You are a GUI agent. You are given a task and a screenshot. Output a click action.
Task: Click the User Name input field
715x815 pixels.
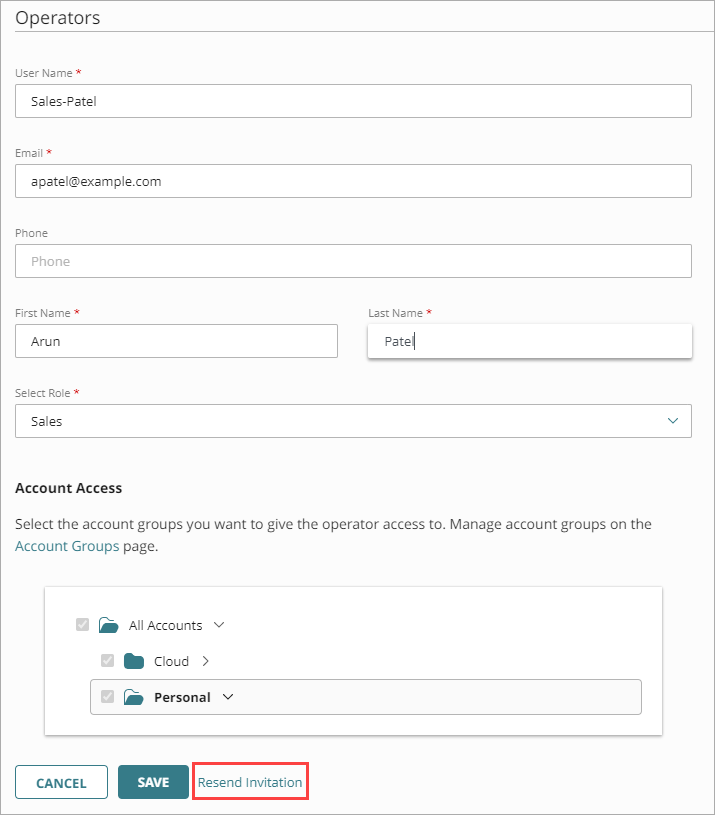(x=353, y=101)
